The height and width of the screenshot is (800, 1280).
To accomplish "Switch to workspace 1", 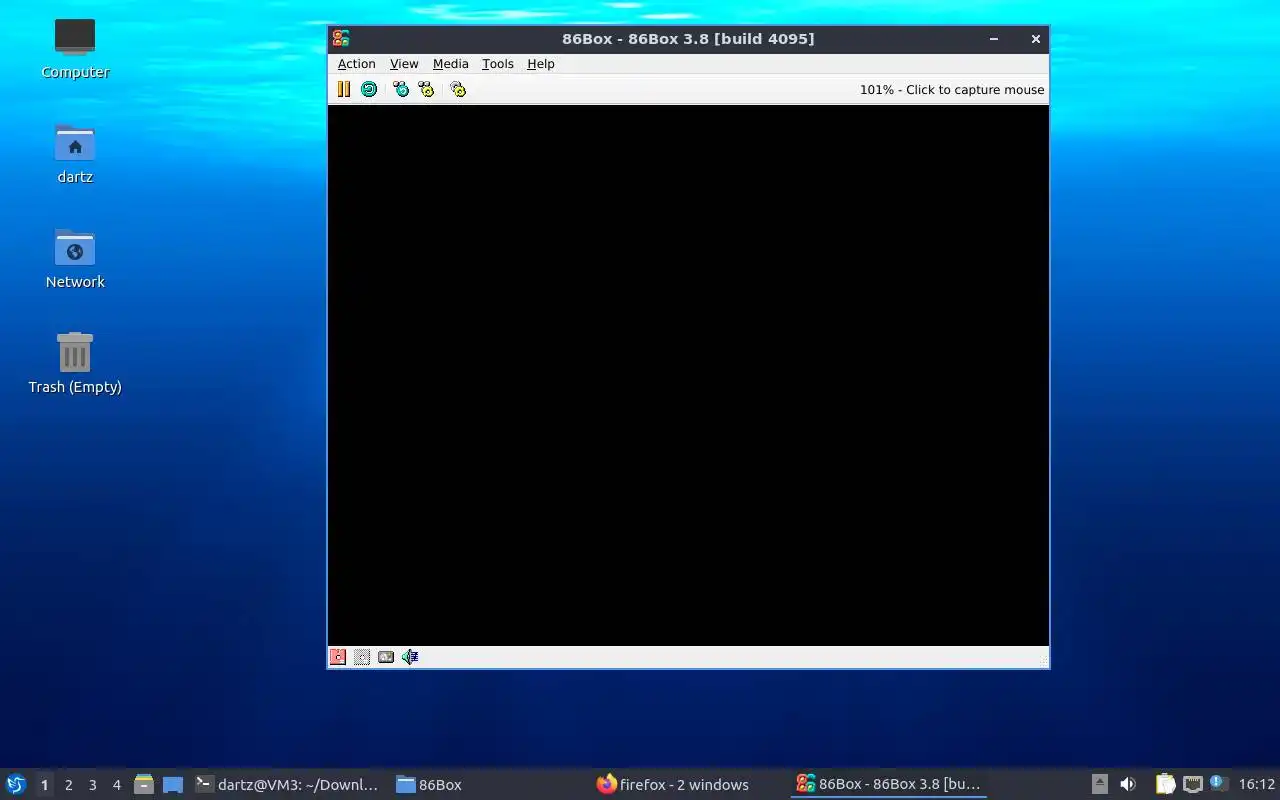I will pos(44,784).
